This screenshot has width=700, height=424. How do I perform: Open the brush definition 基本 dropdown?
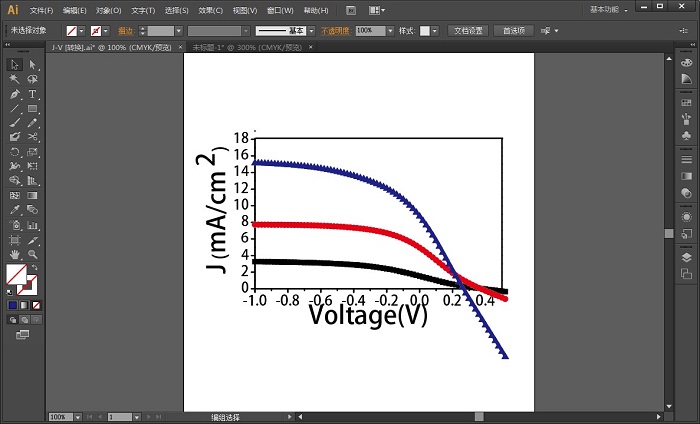click(312, 31)
